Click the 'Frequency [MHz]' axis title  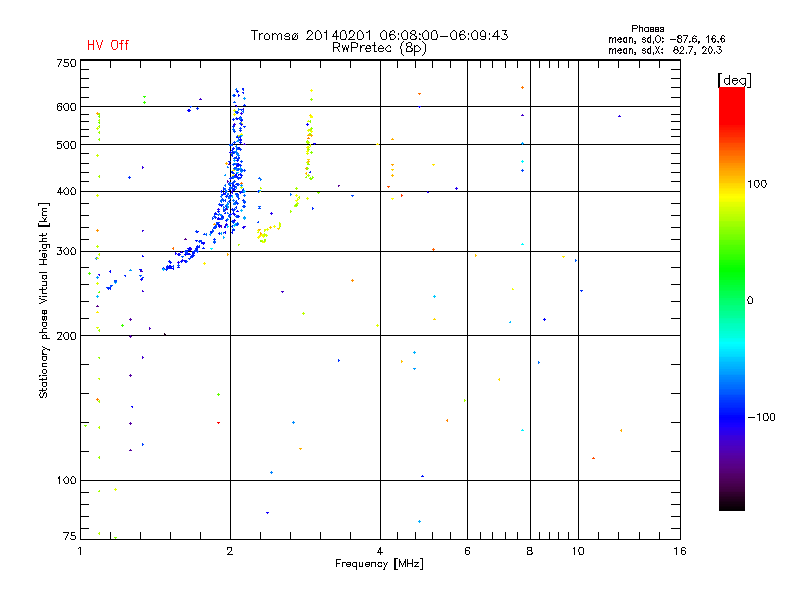(379, 564)
